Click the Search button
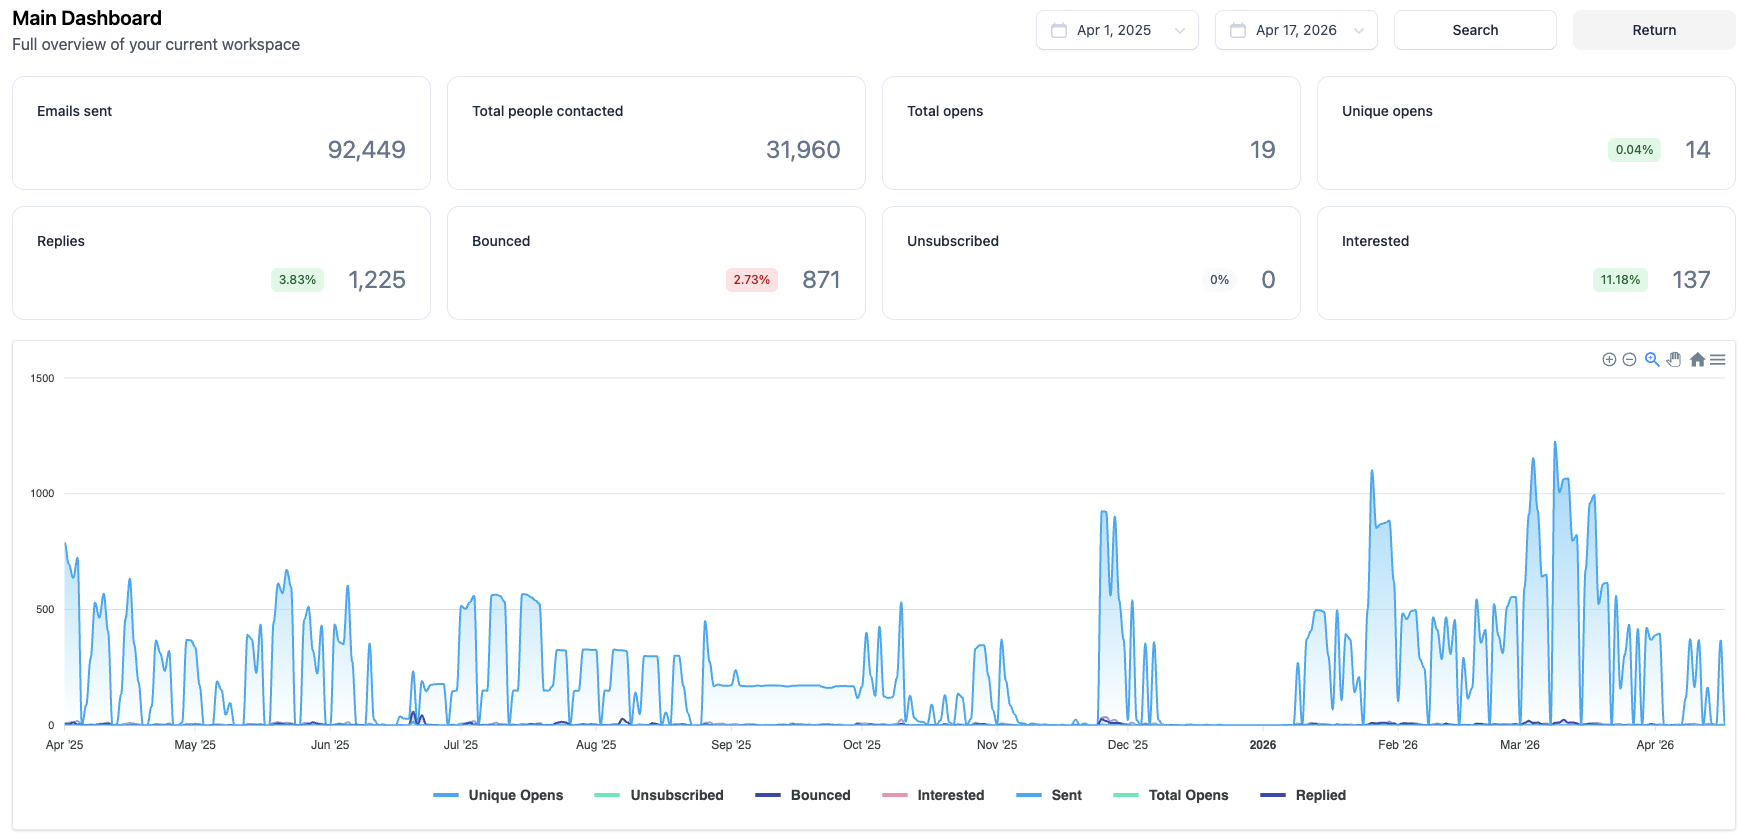The height and width of the screenshot is (840, 1748). pos(1475,30)
